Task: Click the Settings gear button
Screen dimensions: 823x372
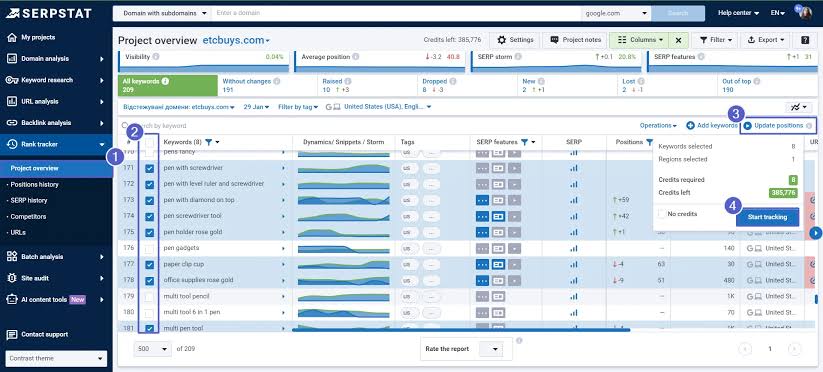Action: pos(514,40)
